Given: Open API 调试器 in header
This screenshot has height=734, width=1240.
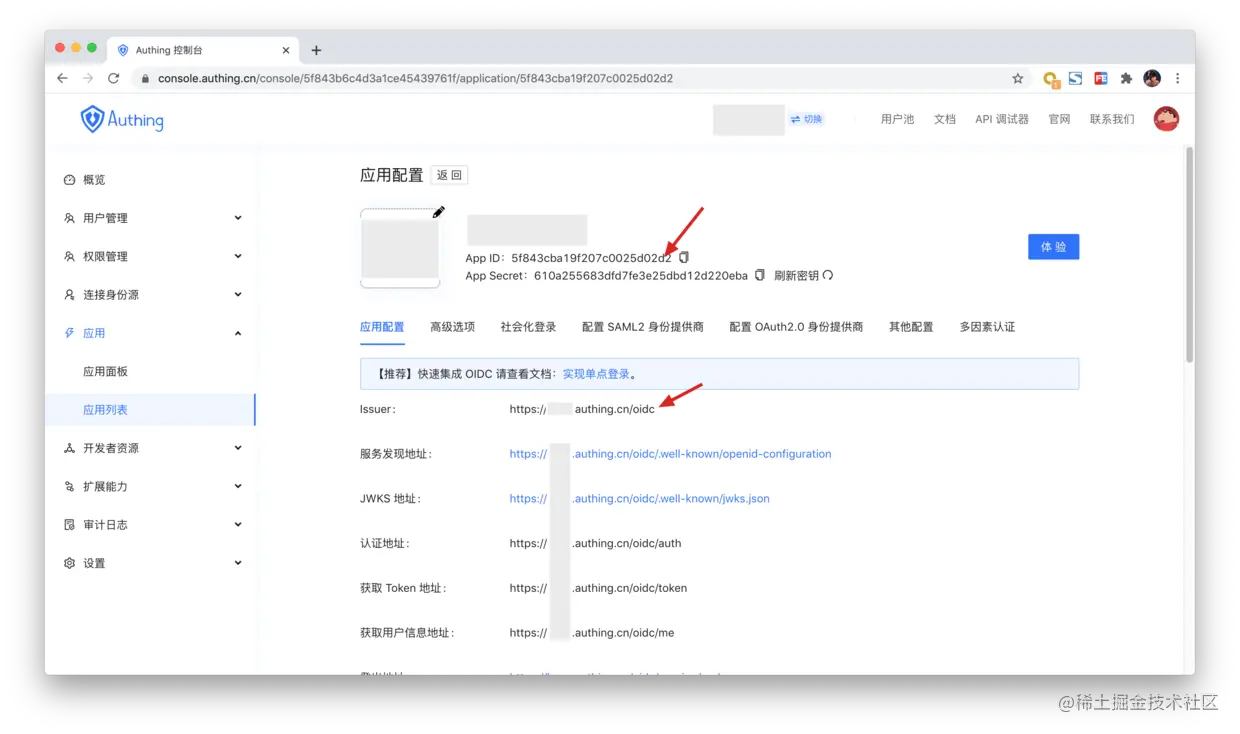Looking at the screenshot, I should (1002, 119).
